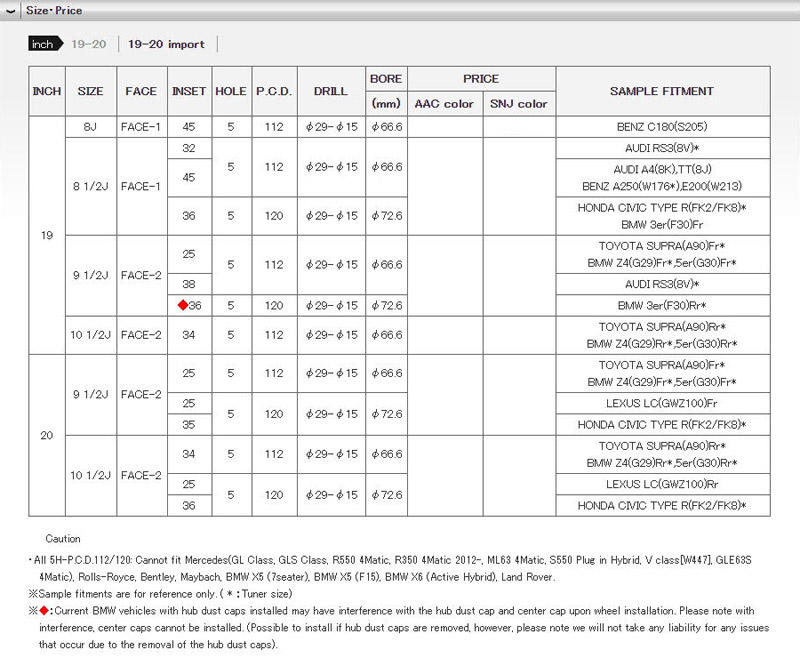Click the AAC color sub-header
The height and width of the screenshot is (666, 800).
coord(444,104)
